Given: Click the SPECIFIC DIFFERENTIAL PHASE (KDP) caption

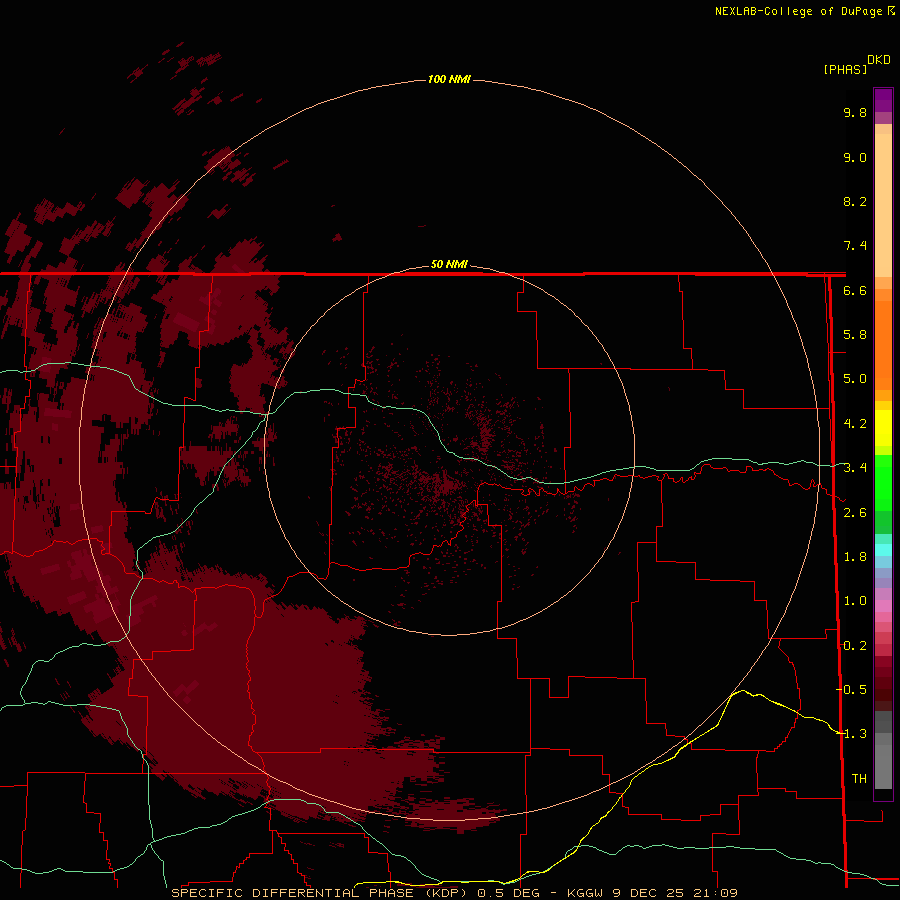Looking at the screenshot, I should 321,893.
